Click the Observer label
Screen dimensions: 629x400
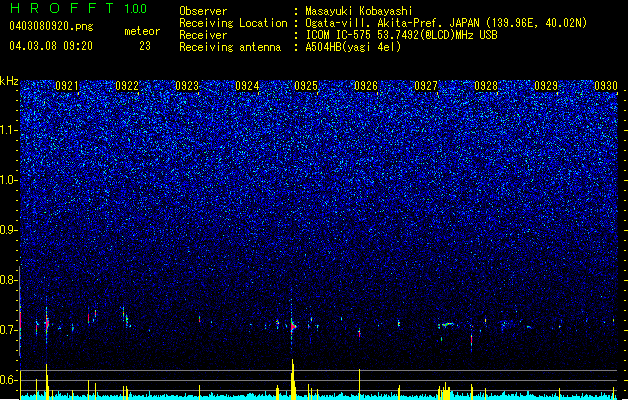203,11
